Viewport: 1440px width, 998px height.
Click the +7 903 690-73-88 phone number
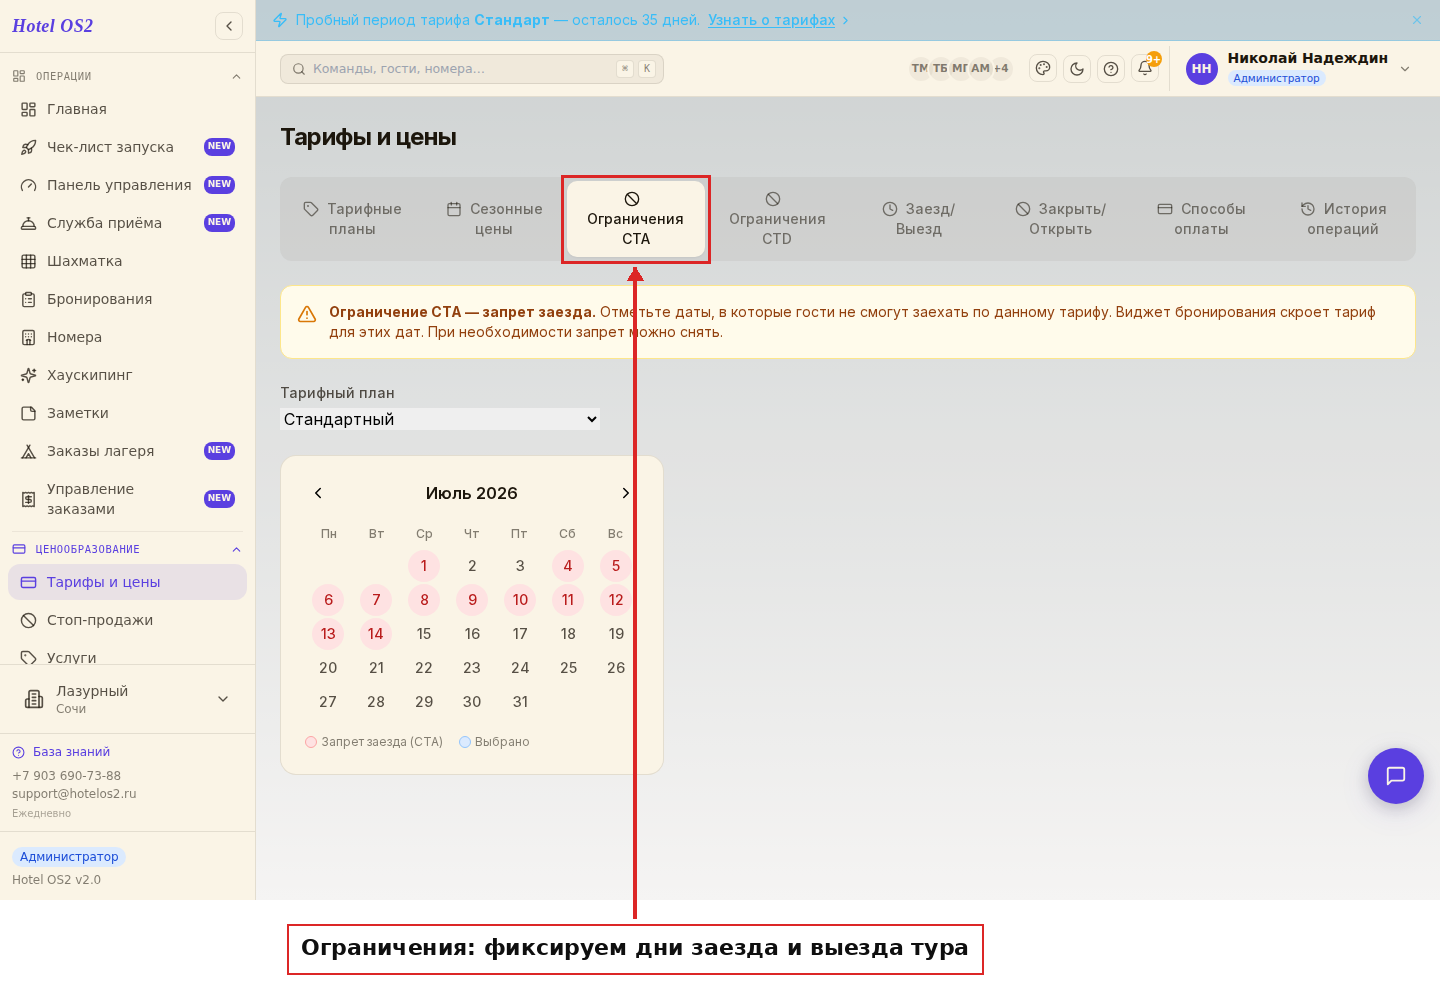66,776
